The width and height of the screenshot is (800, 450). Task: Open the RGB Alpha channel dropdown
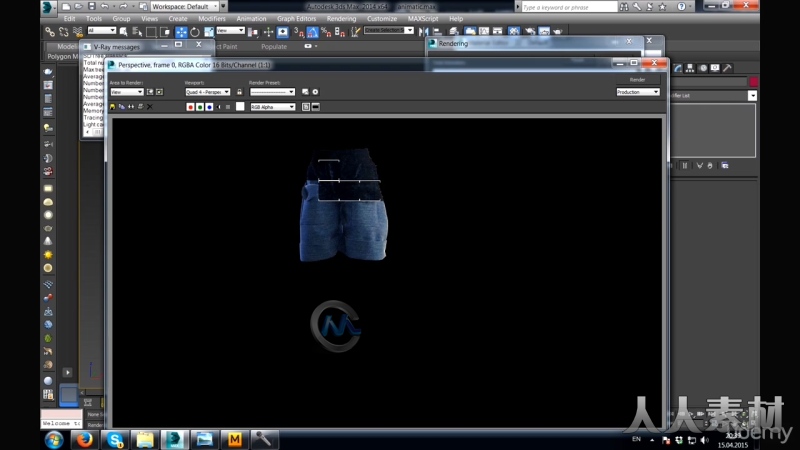tap(272, 106)
